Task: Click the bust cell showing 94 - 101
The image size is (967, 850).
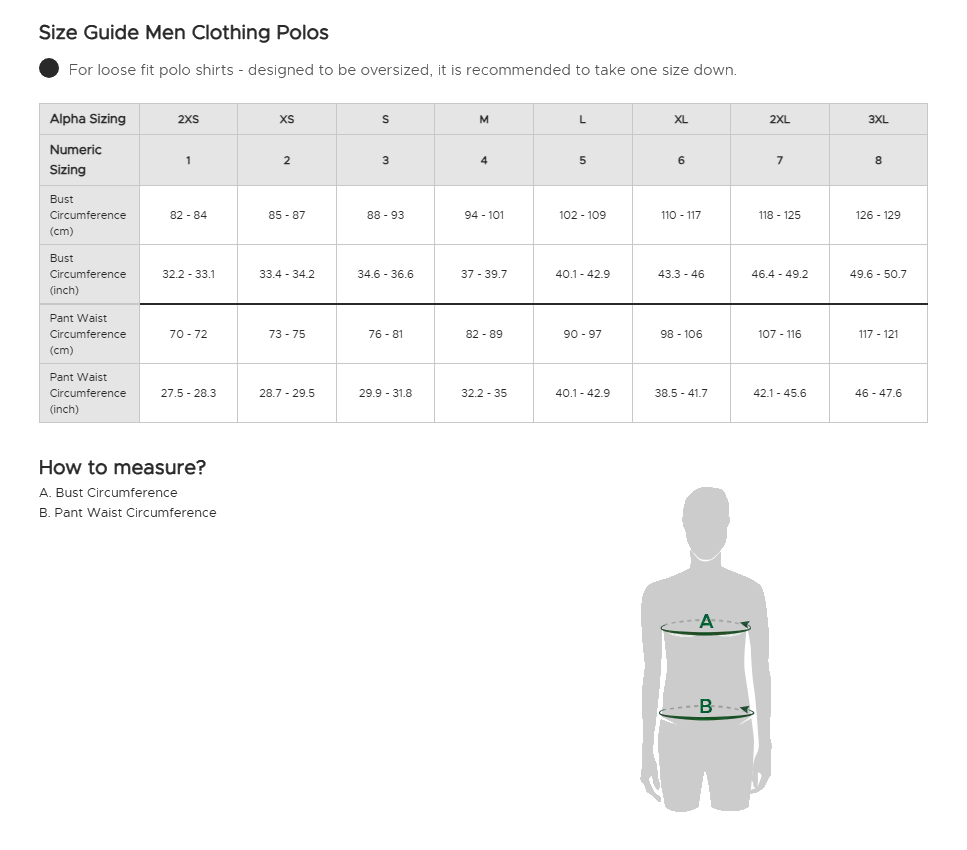Action: pyautogui.click(x=484, y=215)
